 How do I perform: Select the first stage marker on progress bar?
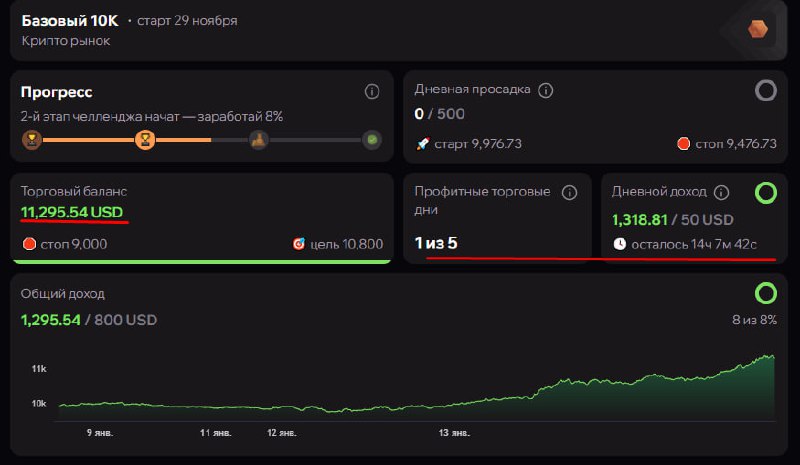32,141
